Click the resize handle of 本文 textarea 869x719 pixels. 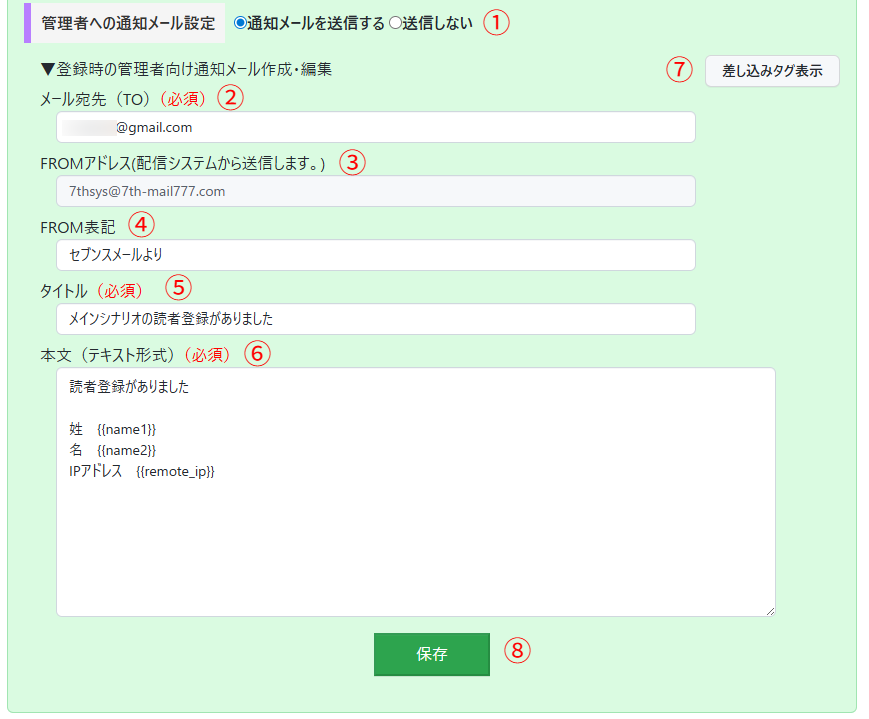(769, 610)
